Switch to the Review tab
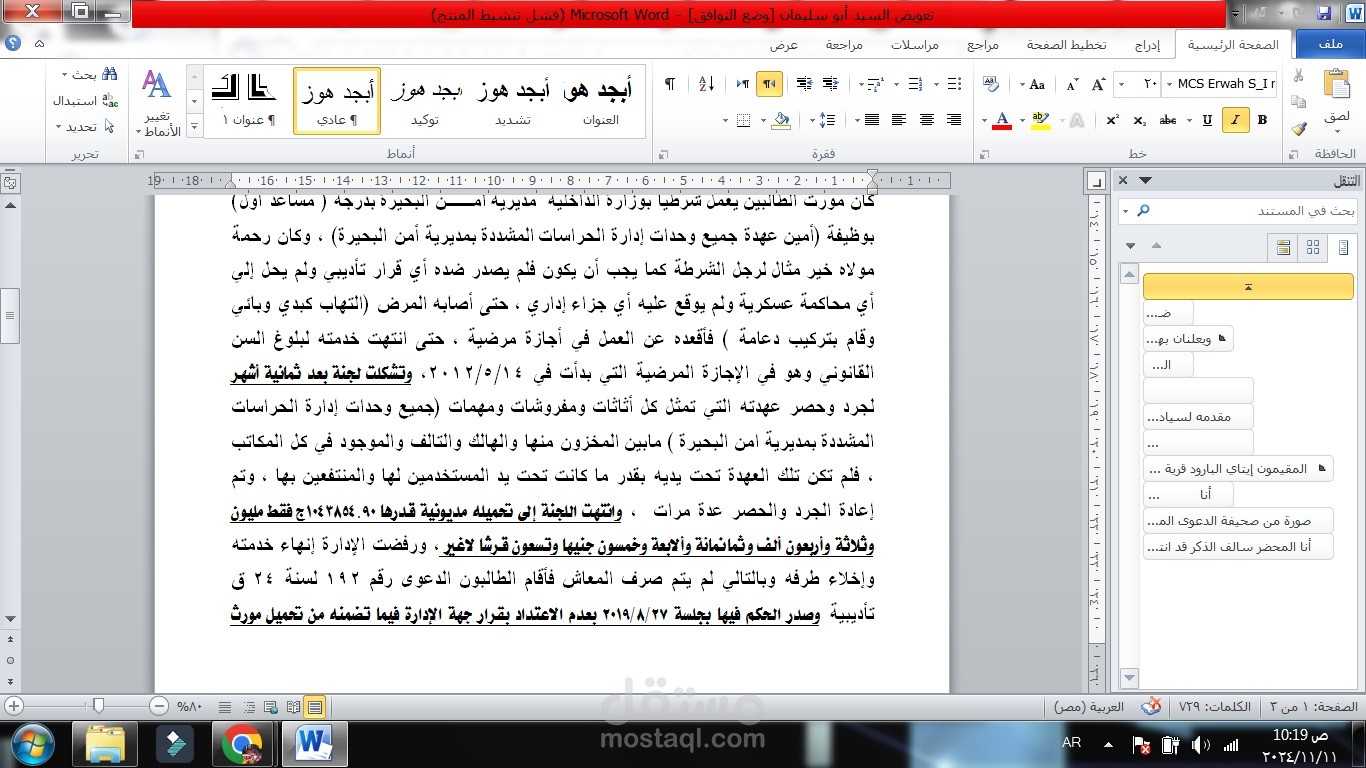 844,45
